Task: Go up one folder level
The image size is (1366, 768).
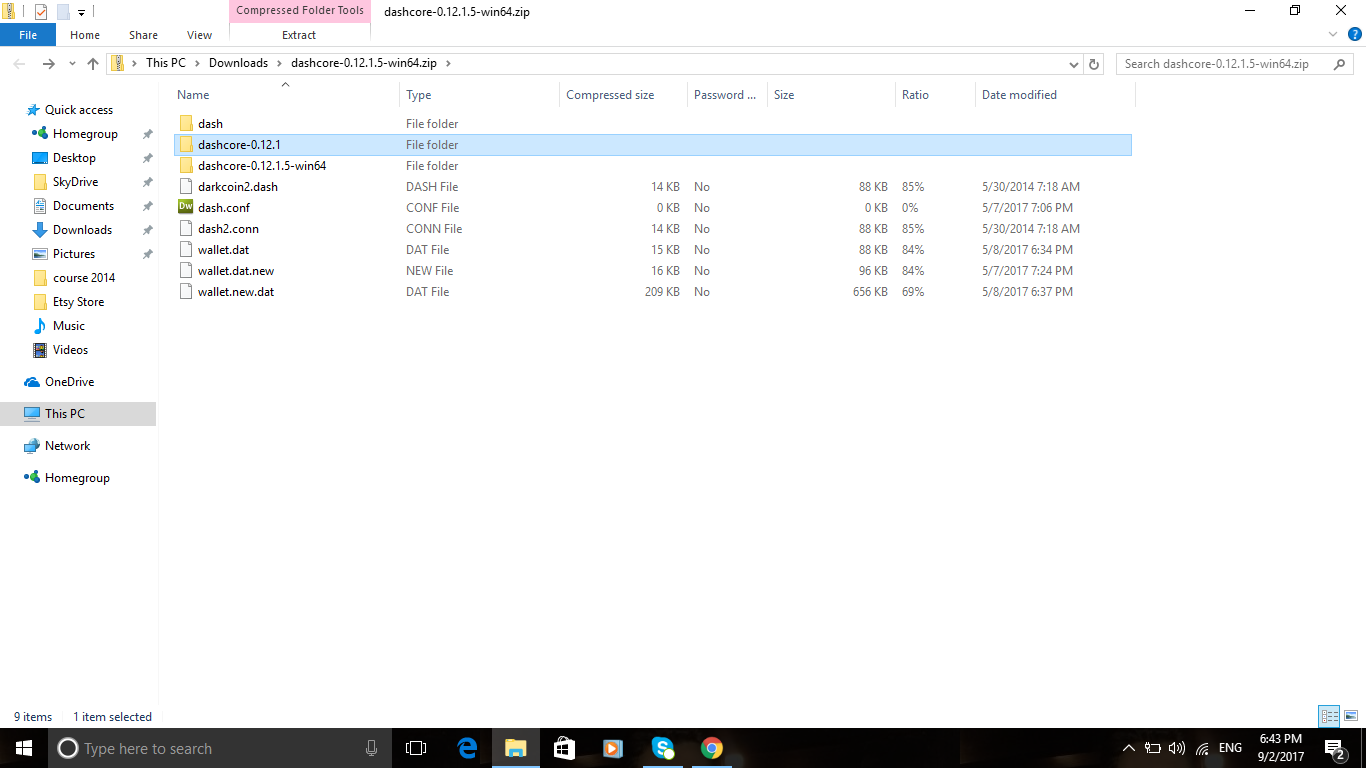Action: [x=93, y=64]
